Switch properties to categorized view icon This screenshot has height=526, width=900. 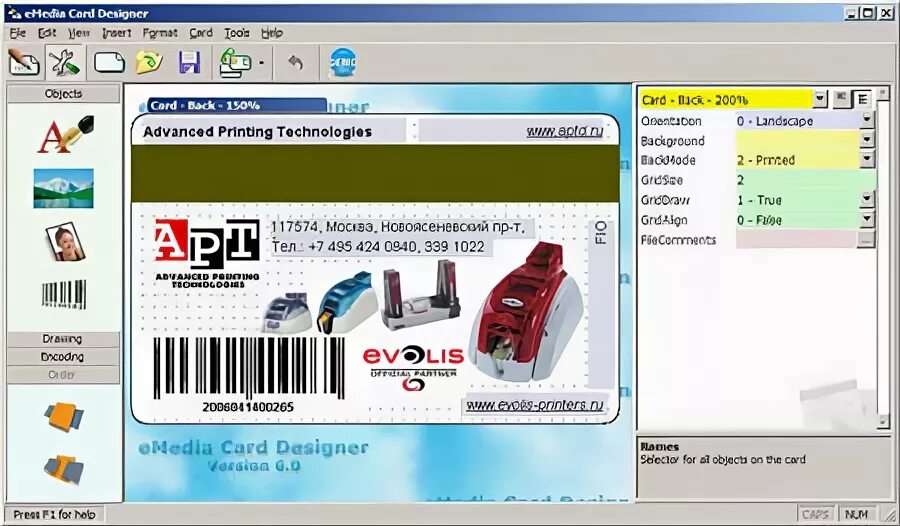tap(841, 99)
